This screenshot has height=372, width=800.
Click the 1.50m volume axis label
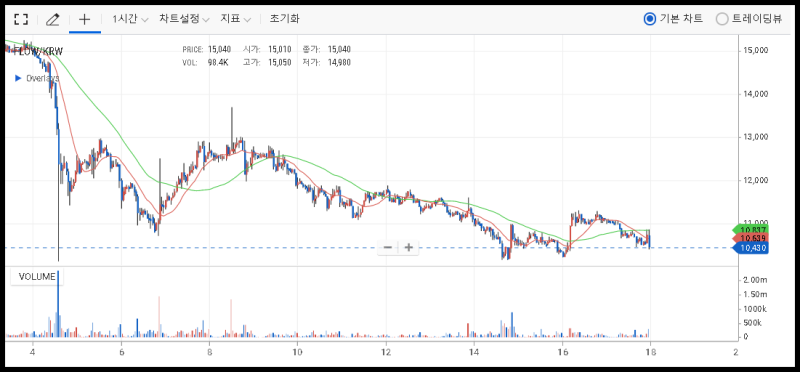[x=755, y=294]
